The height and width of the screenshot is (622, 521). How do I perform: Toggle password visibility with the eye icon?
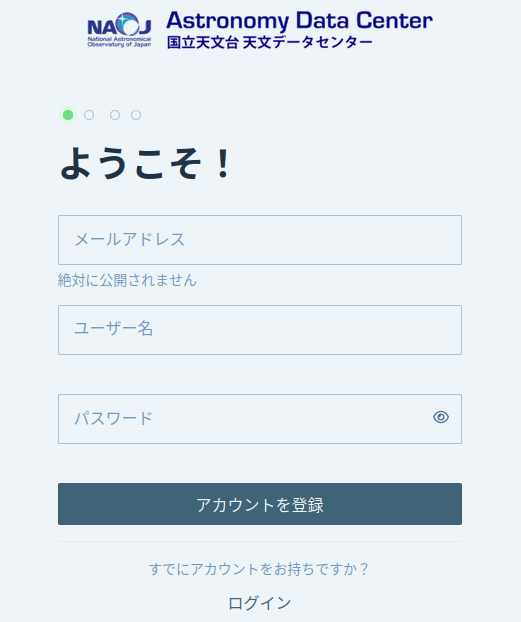coord(441,417)
